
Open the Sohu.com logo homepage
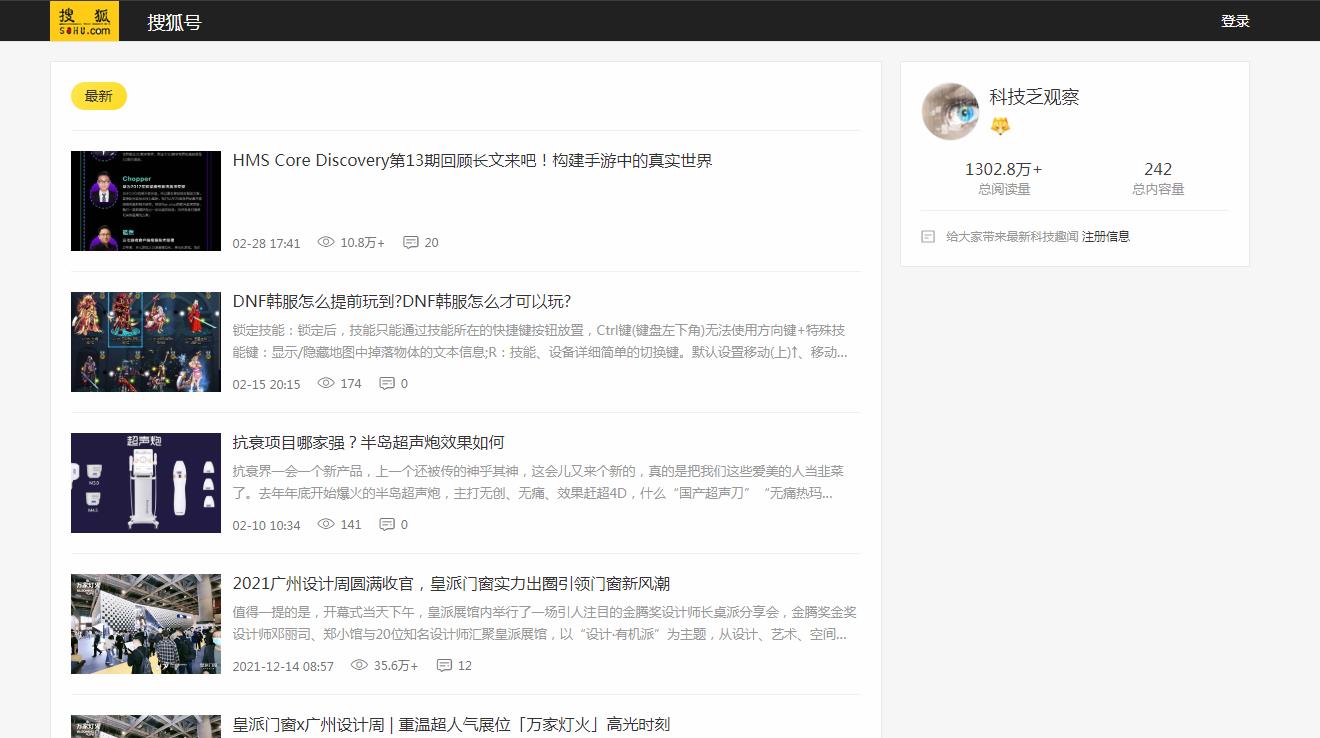[84, 20]
